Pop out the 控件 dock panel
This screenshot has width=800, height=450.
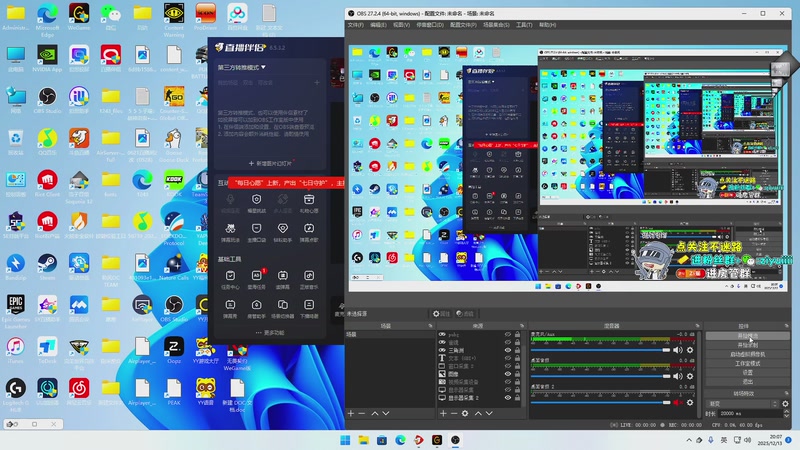click(786, 326)
